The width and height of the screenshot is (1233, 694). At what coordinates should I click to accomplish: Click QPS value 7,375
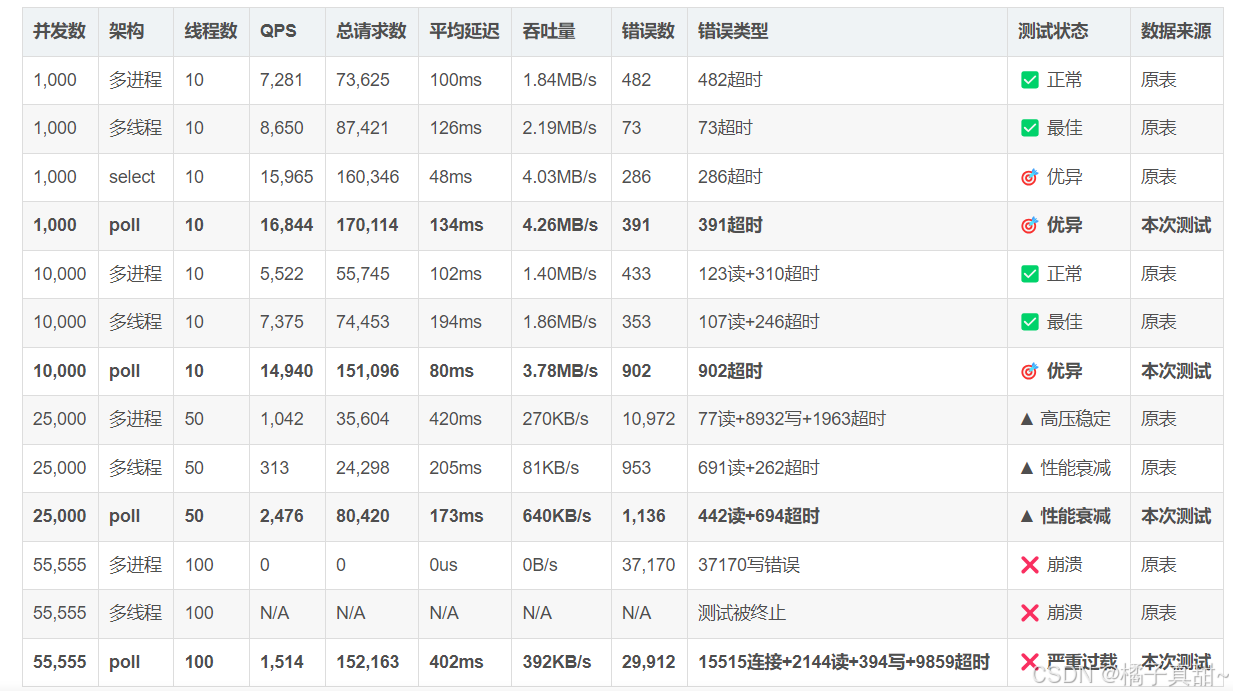tap(281, 322)
